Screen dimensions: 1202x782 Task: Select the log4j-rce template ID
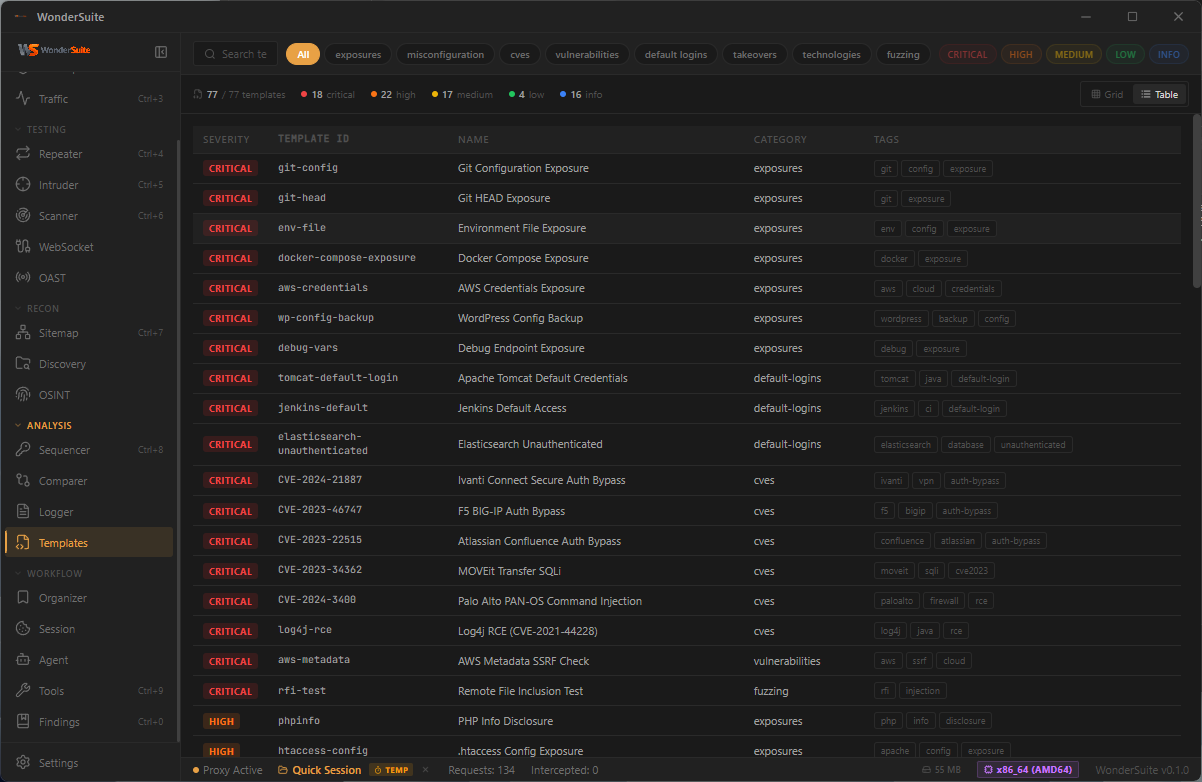pos(304,631)
